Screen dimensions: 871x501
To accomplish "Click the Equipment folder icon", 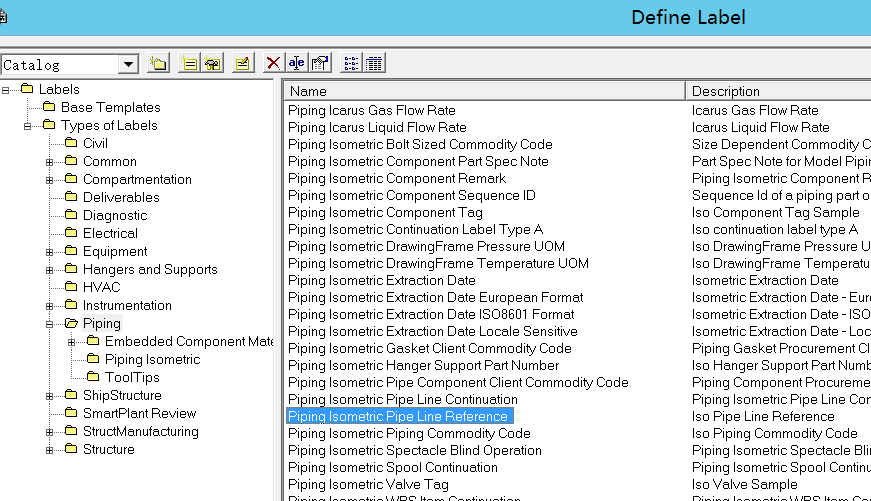I will click(71, 250).
